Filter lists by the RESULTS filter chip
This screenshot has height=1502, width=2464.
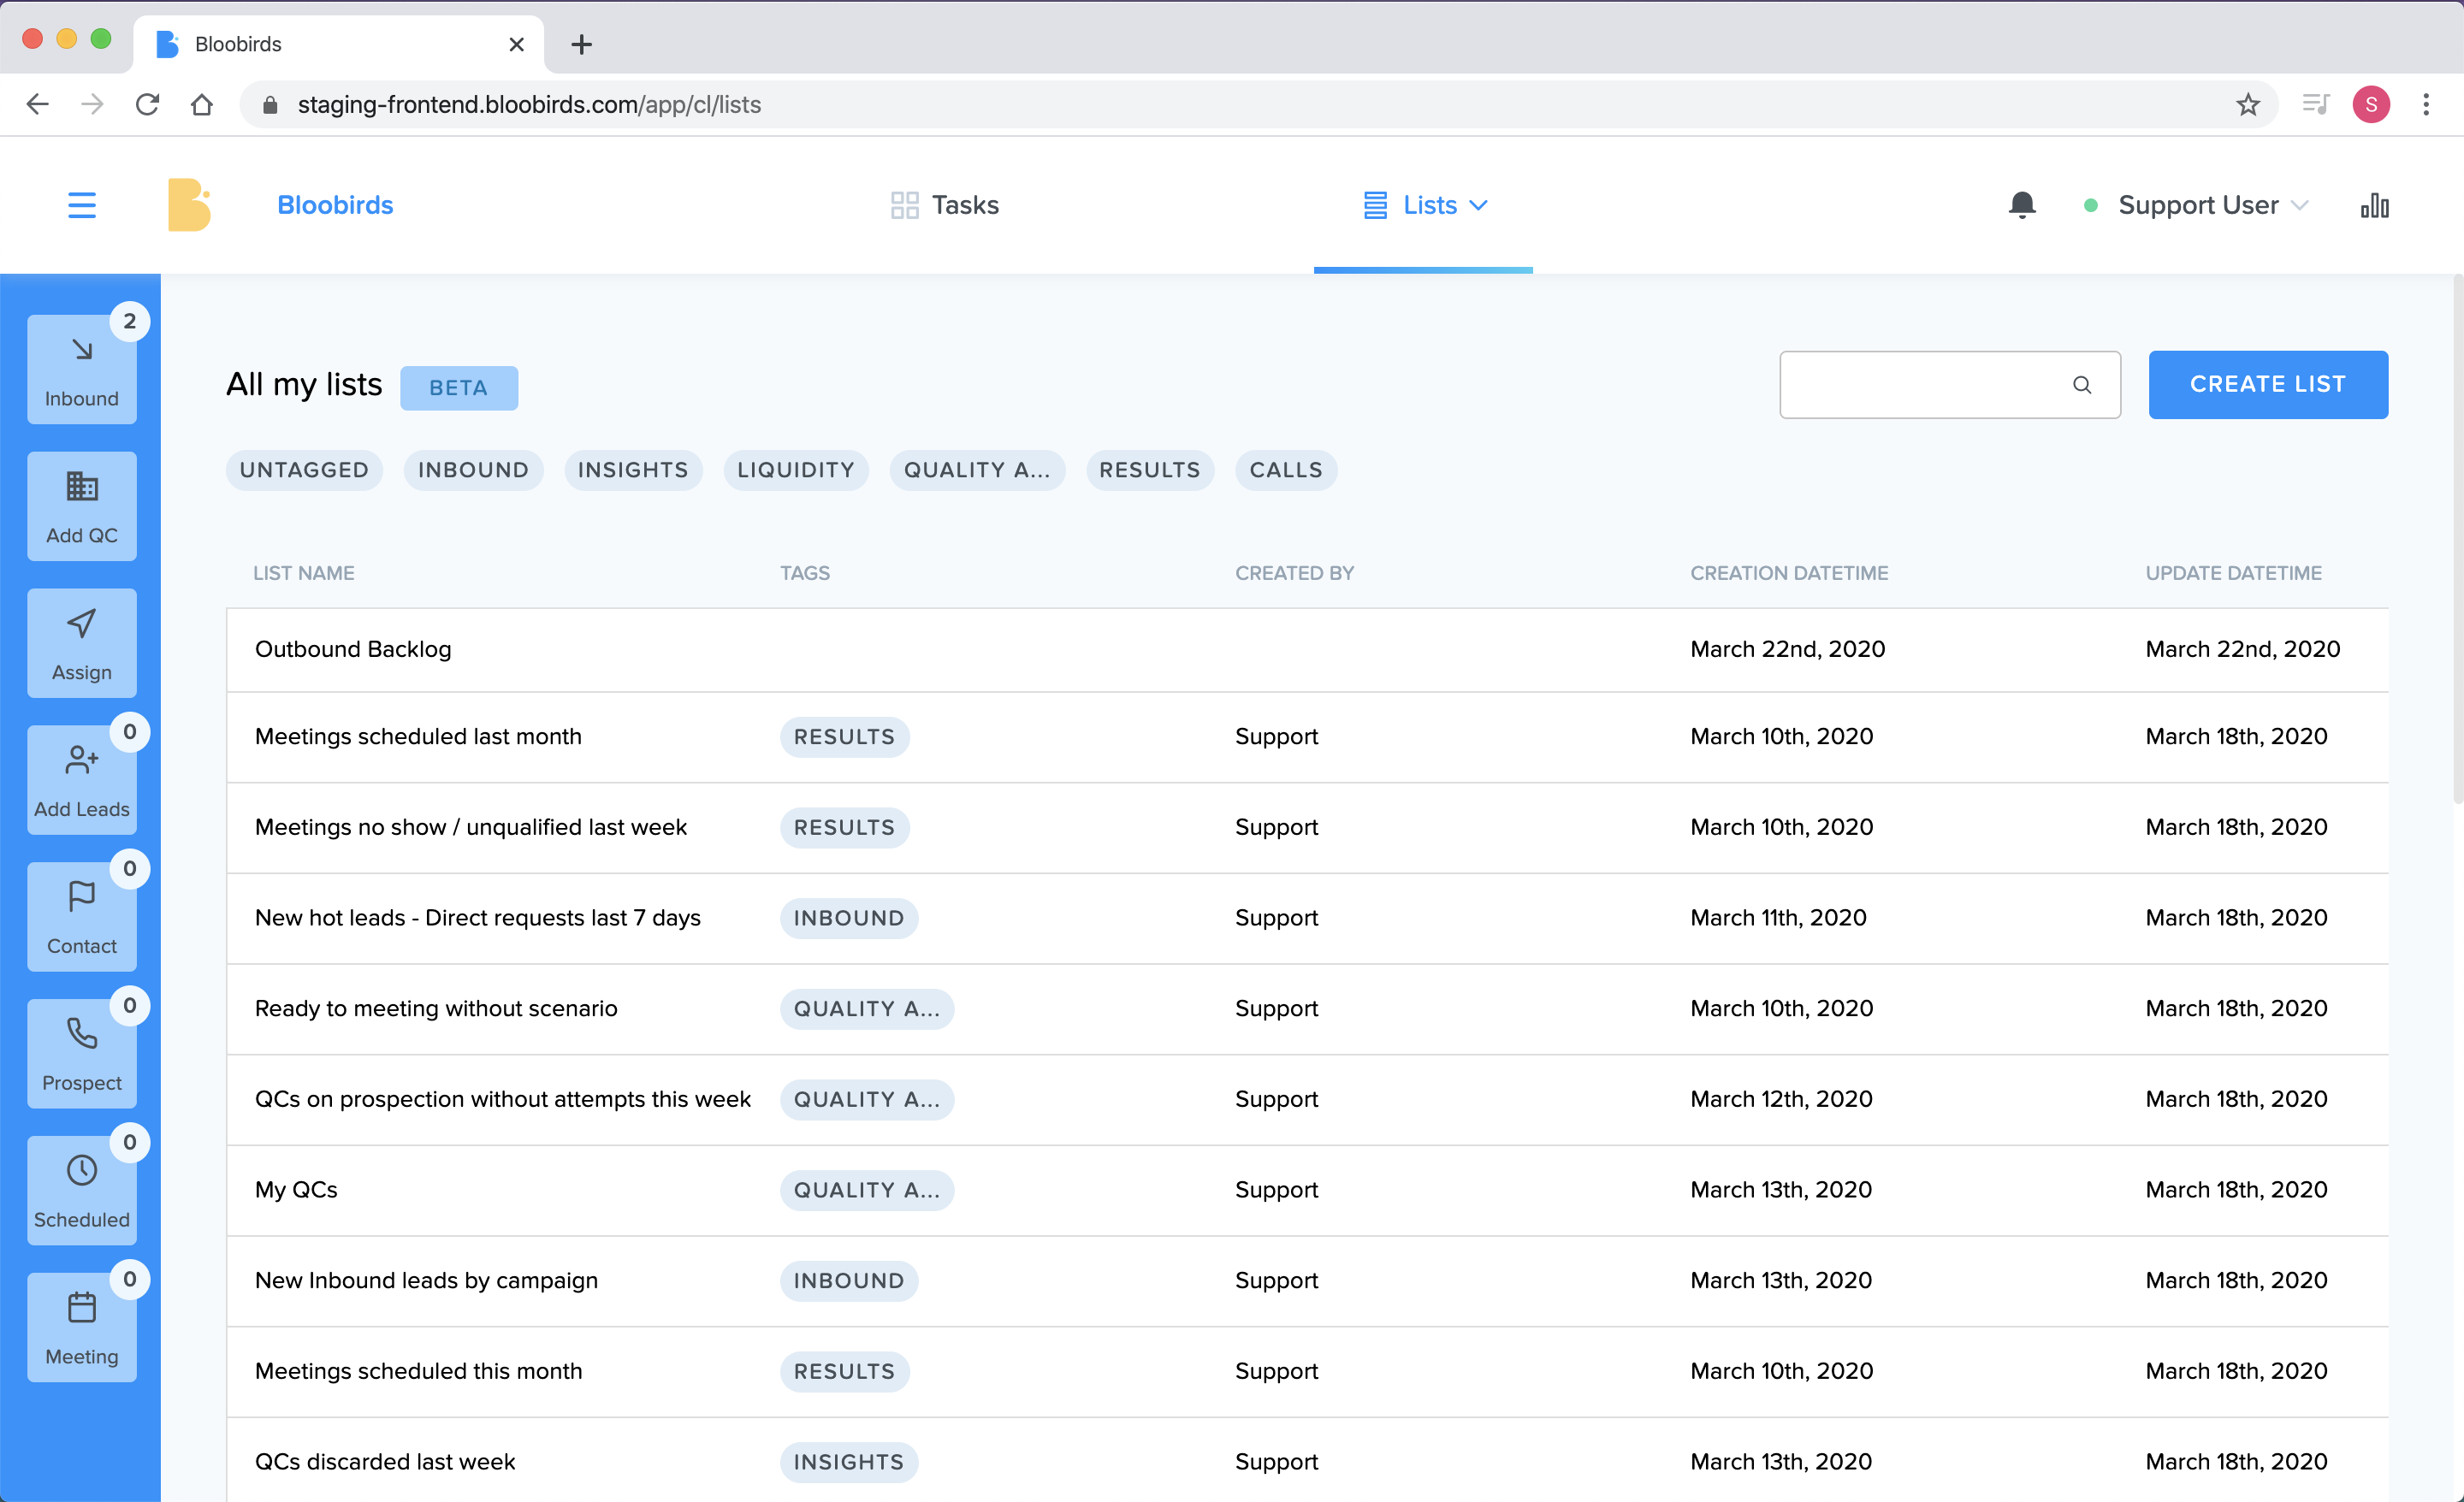(x=1150, y=470)
